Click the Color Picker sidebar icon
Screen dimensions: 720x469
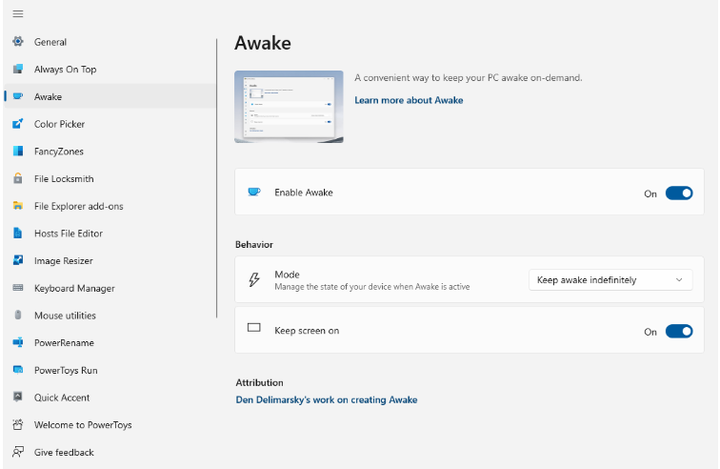click(x=18, y=124)
